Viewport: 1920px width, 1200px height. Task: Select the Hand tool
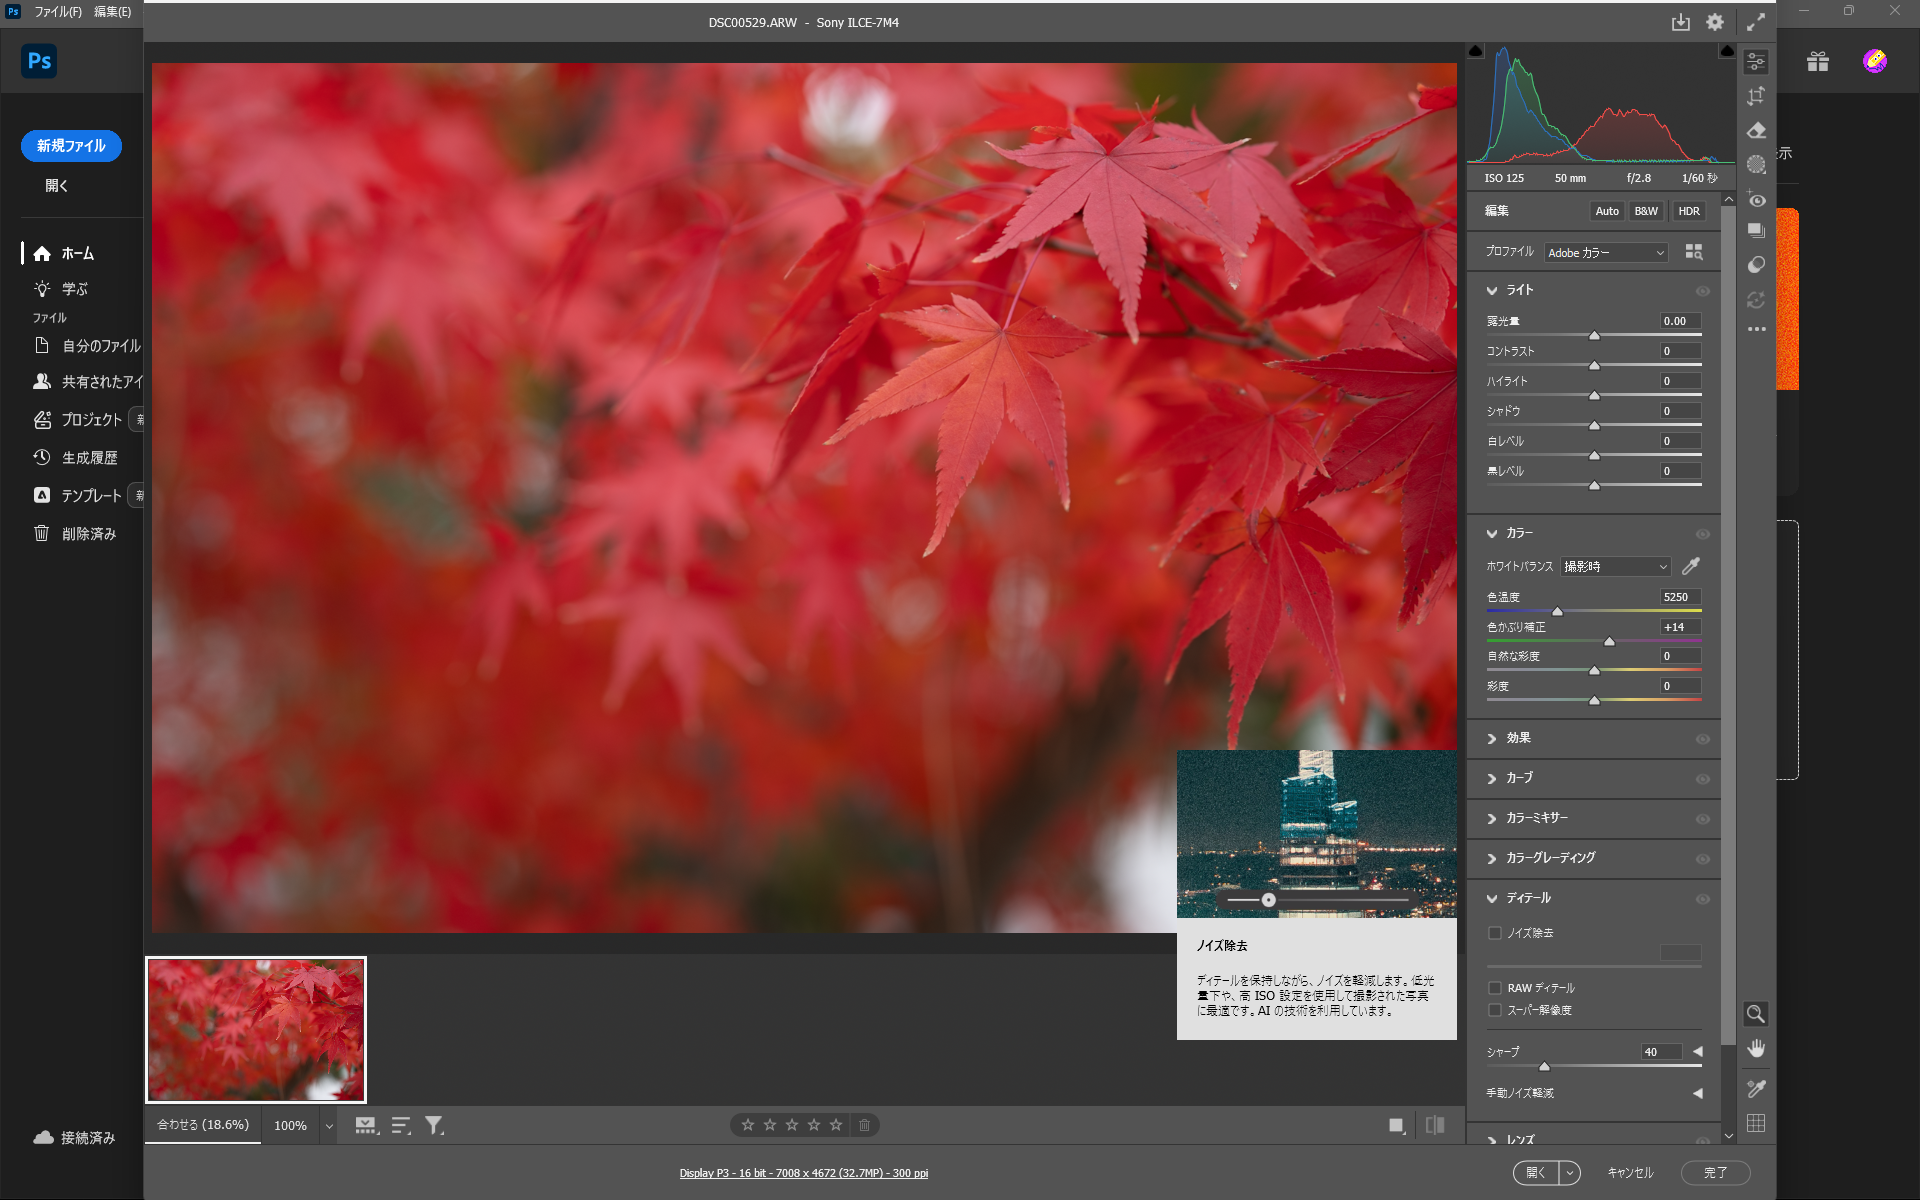1757,1049
